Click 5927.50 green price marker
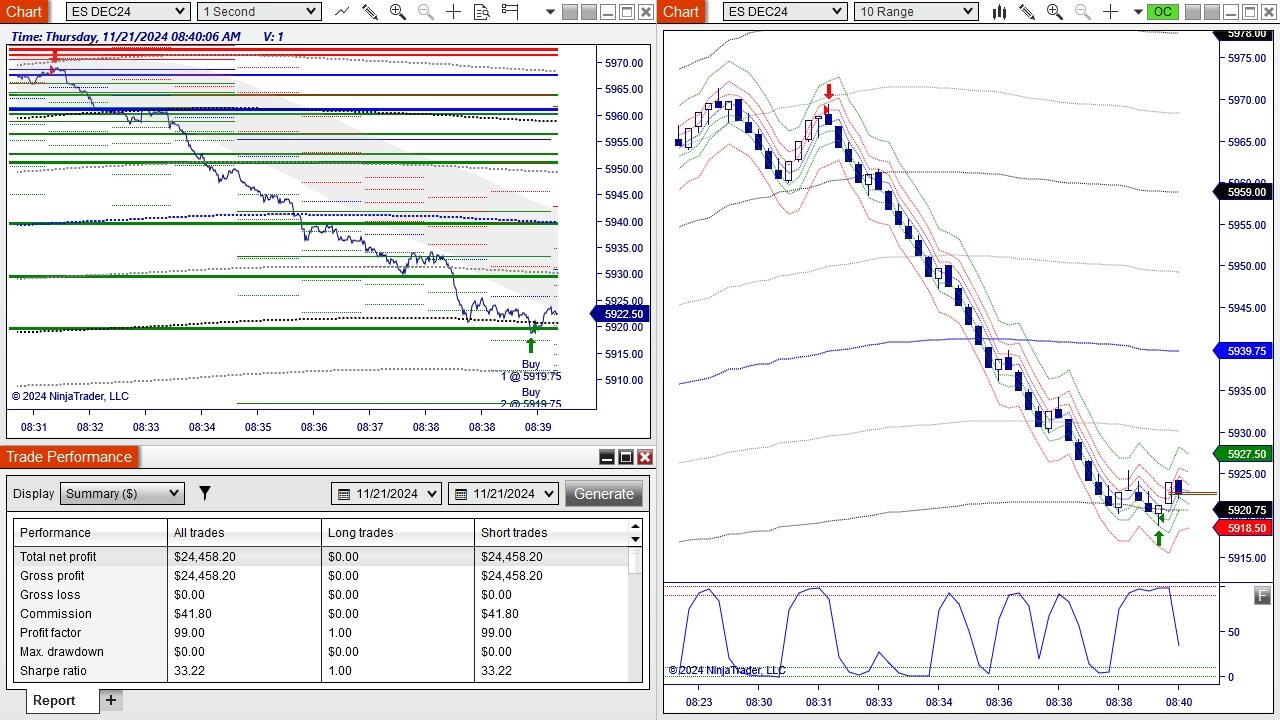The image size is (1280, 720). pos(1245,453)
